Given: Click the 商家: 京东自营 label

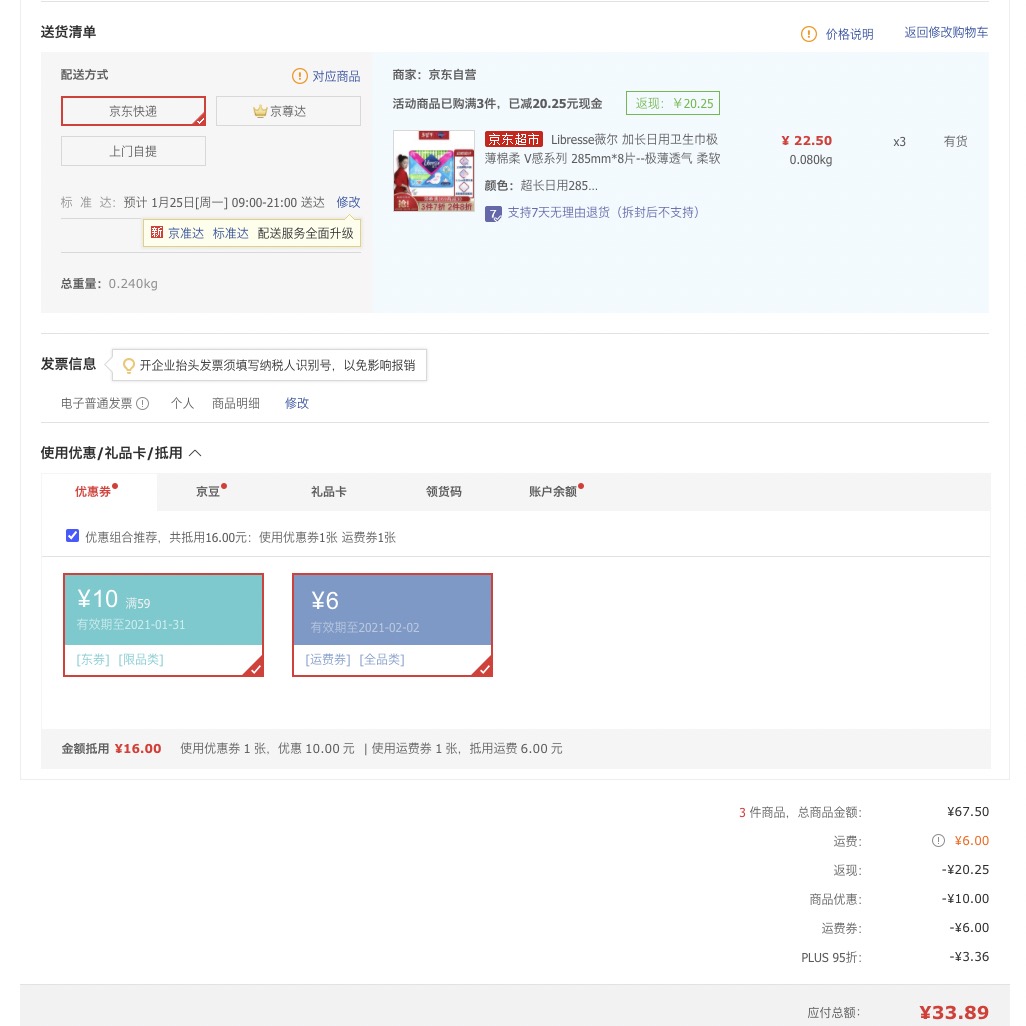Looking at the screenshot, I should pyautogui.click(x=434, y=75).
